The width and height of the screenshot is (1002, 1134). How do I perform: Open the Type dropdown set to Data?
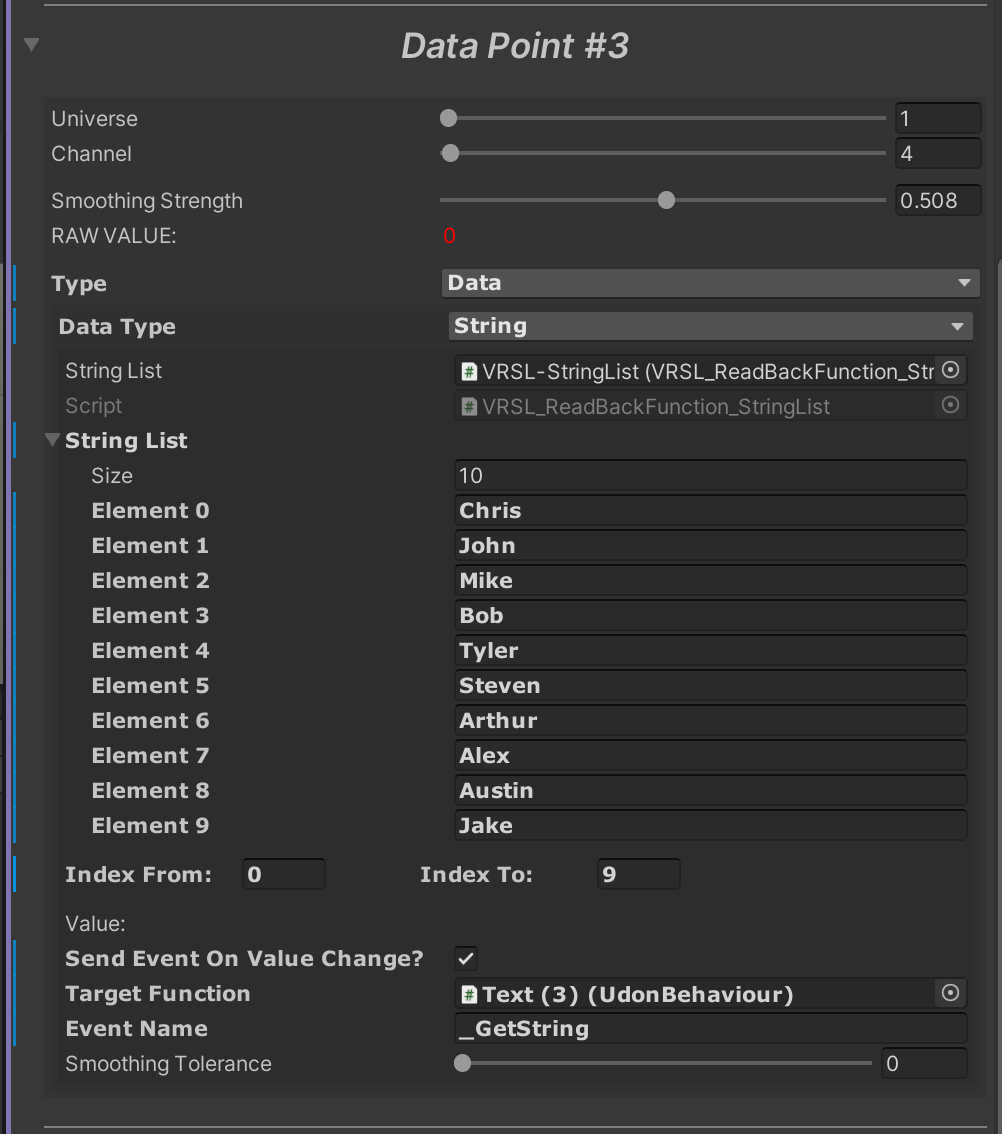pyautogui.click(x=709, y=283)
